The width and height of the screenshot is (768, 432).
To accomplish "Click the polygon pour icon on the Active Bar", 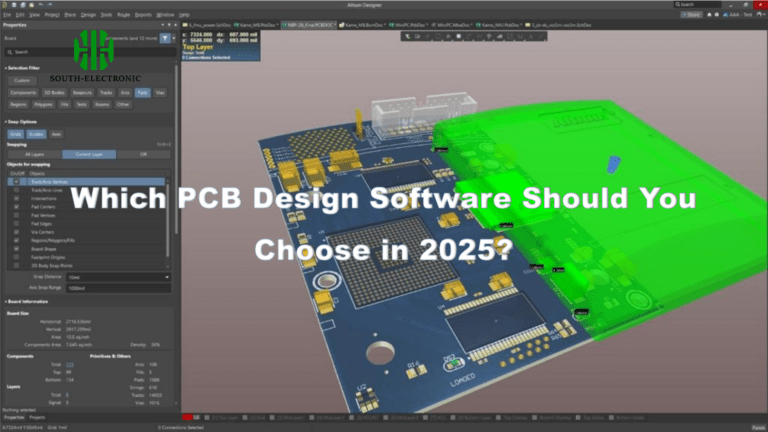I will pyautogui.click(x=500, y=36).
